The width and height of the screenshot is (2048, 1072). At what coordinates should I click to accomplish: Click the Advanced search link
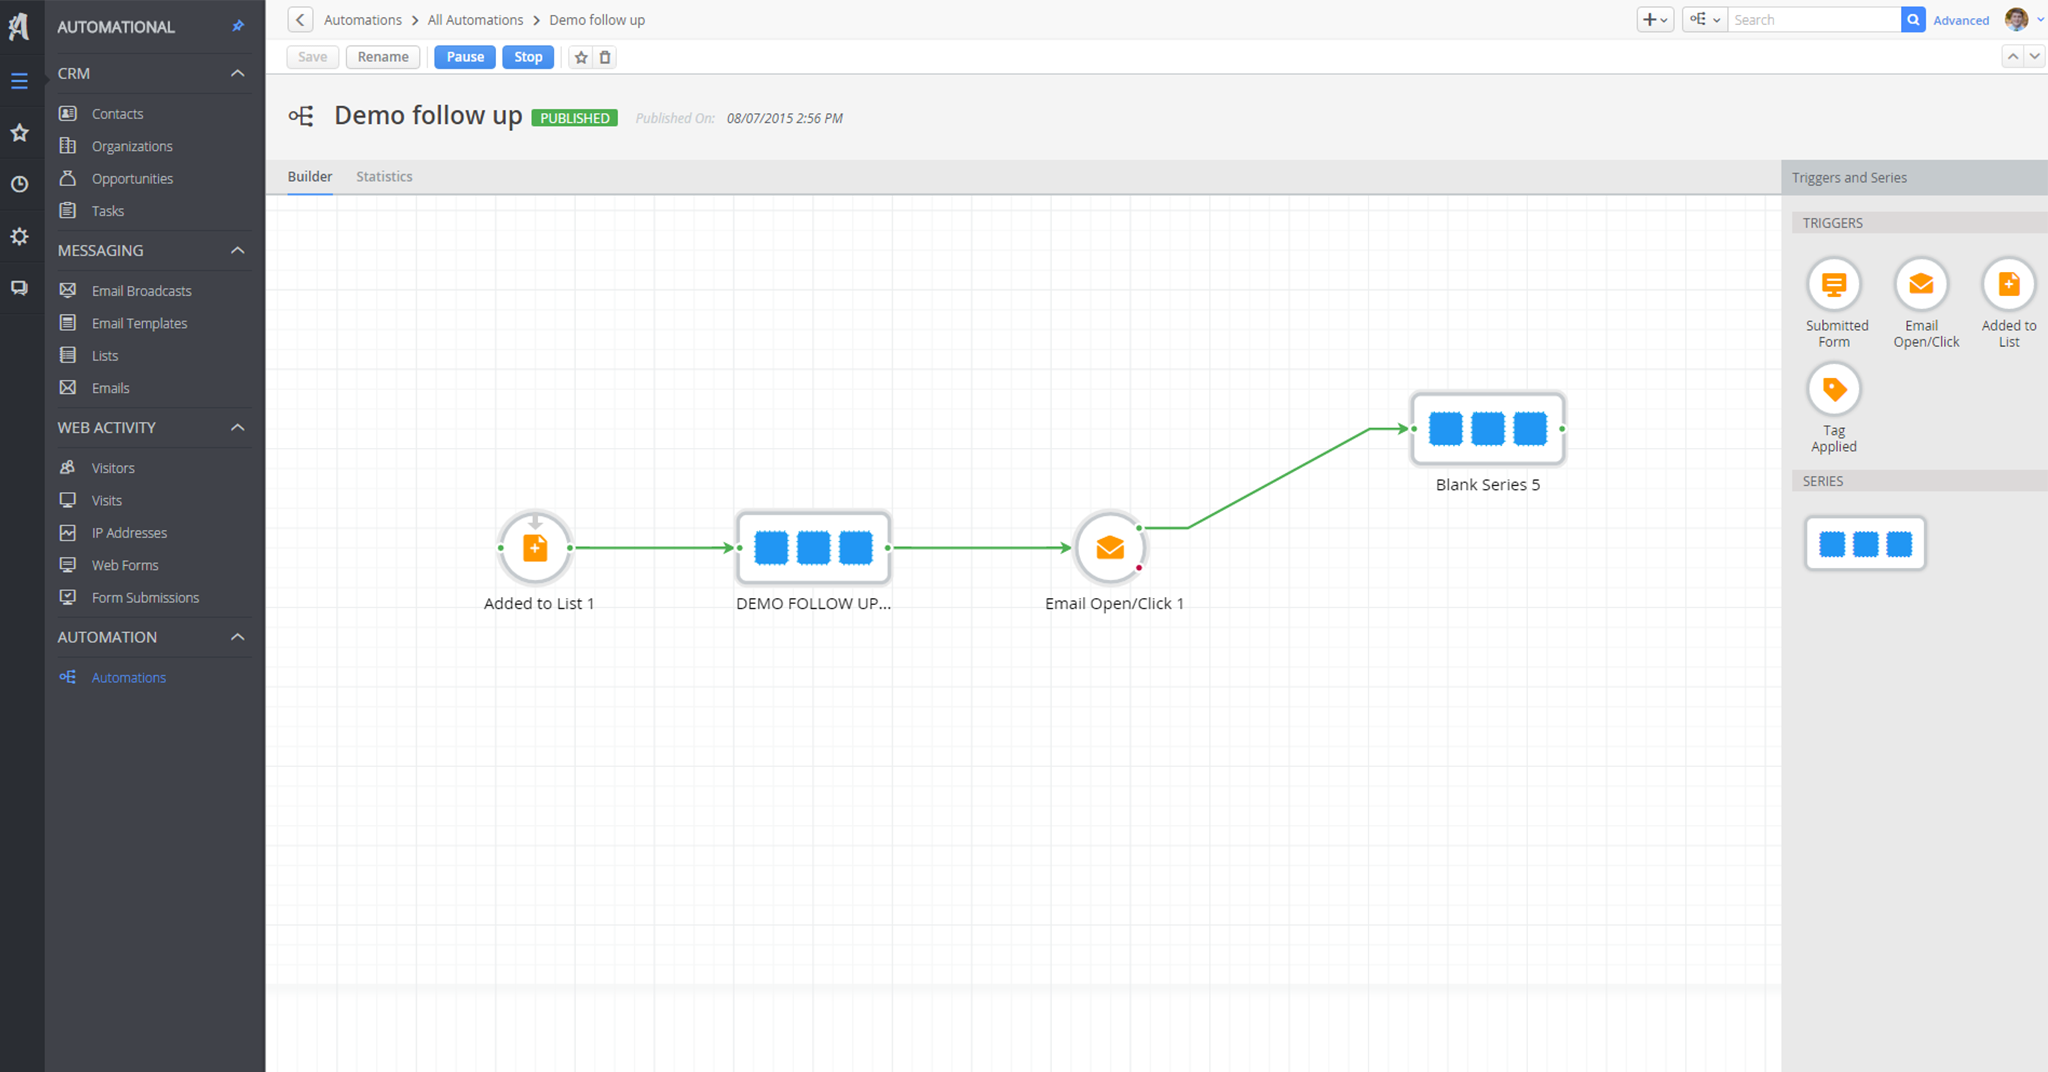tap(1960, 20)
